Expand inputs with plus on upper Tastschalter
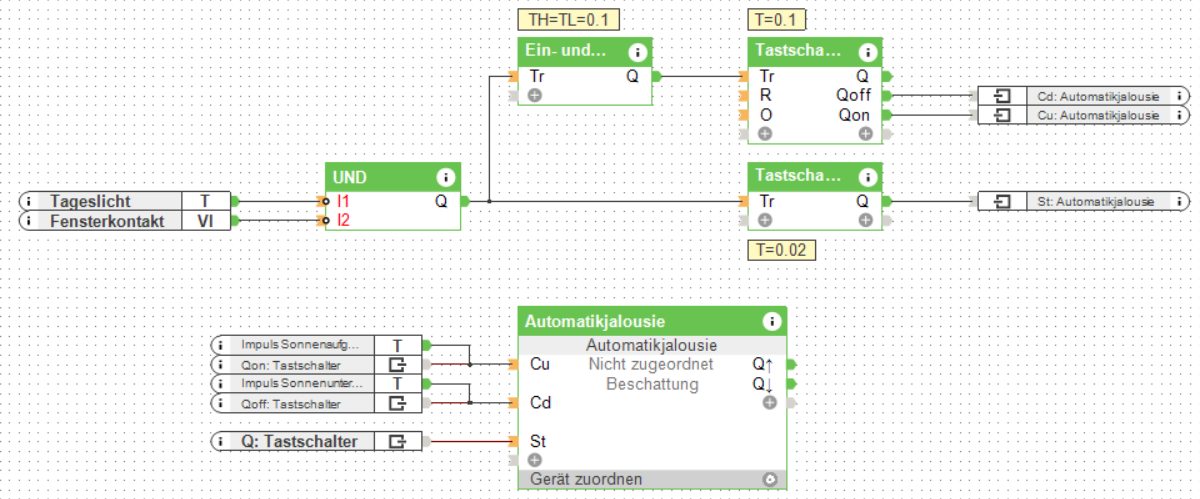This screenshot has width=1200, height=499. tap(765, 134)
